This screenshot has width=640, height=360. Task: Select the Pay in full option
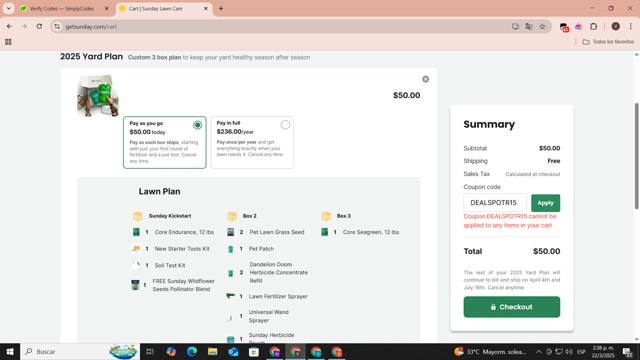coord(252,142)
